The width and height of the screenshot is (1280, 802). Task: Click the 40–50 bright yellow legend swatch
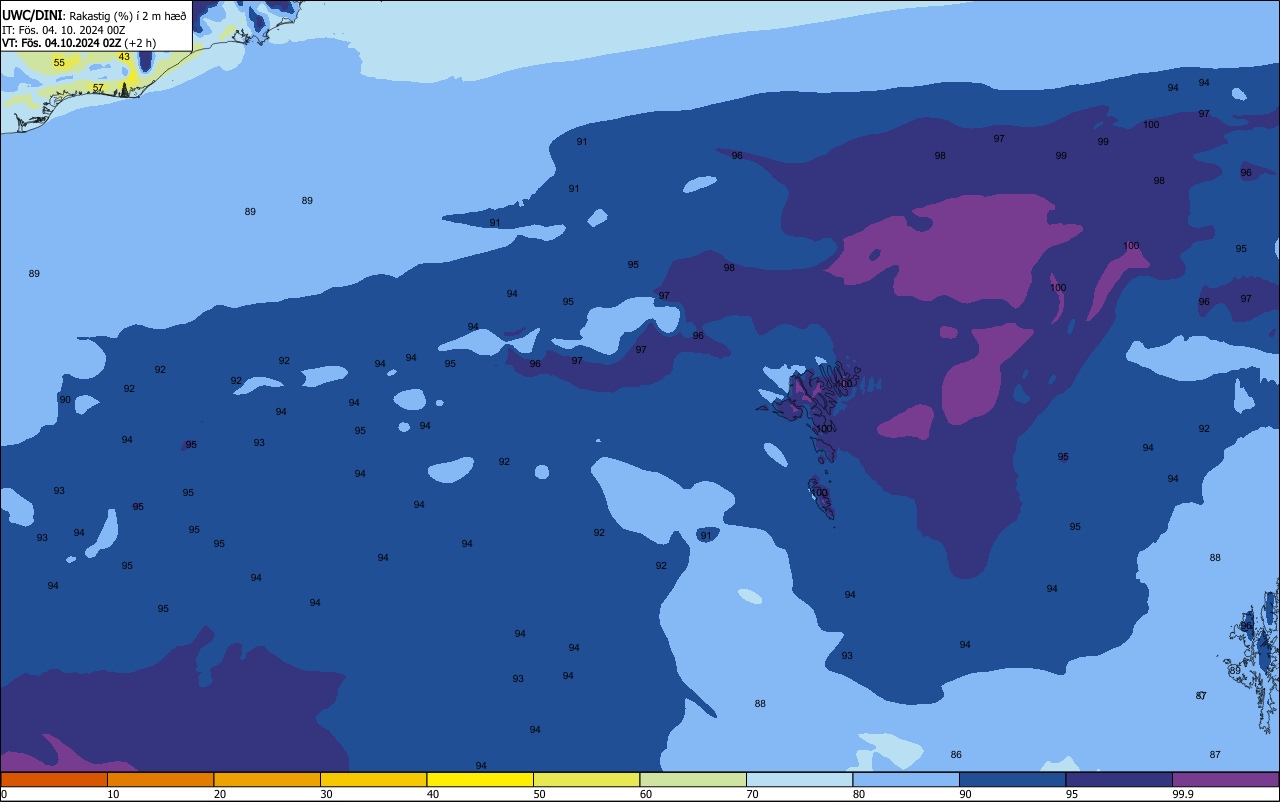click(480, 779)
